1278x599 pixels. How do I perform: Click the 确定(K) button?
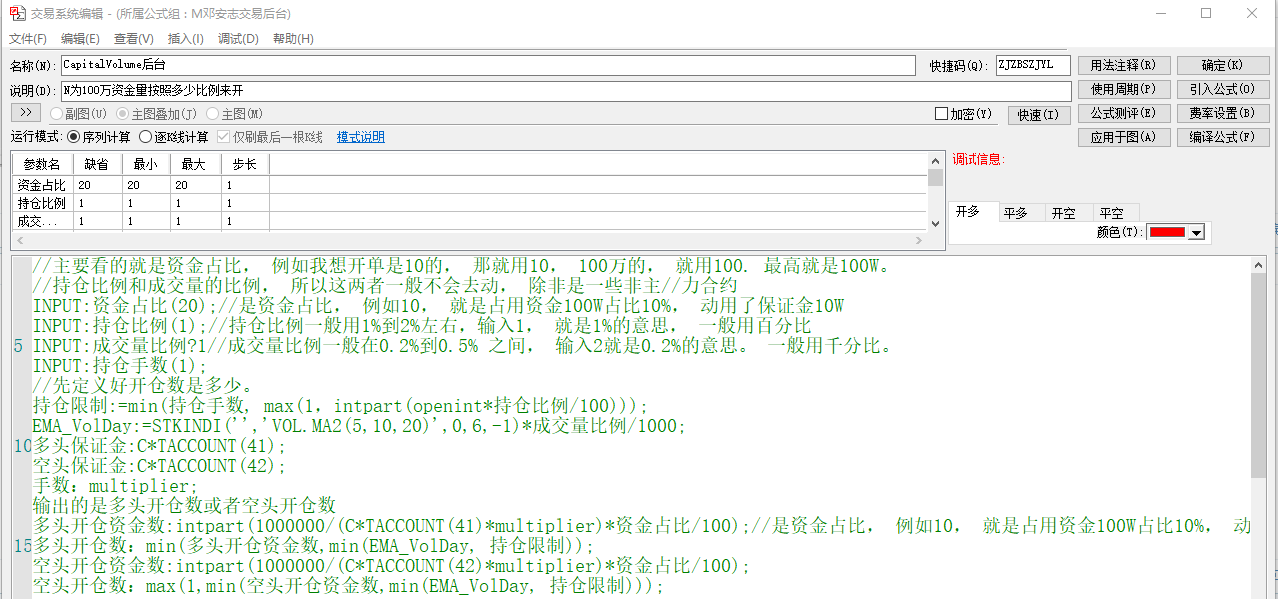pos(1223,65)
